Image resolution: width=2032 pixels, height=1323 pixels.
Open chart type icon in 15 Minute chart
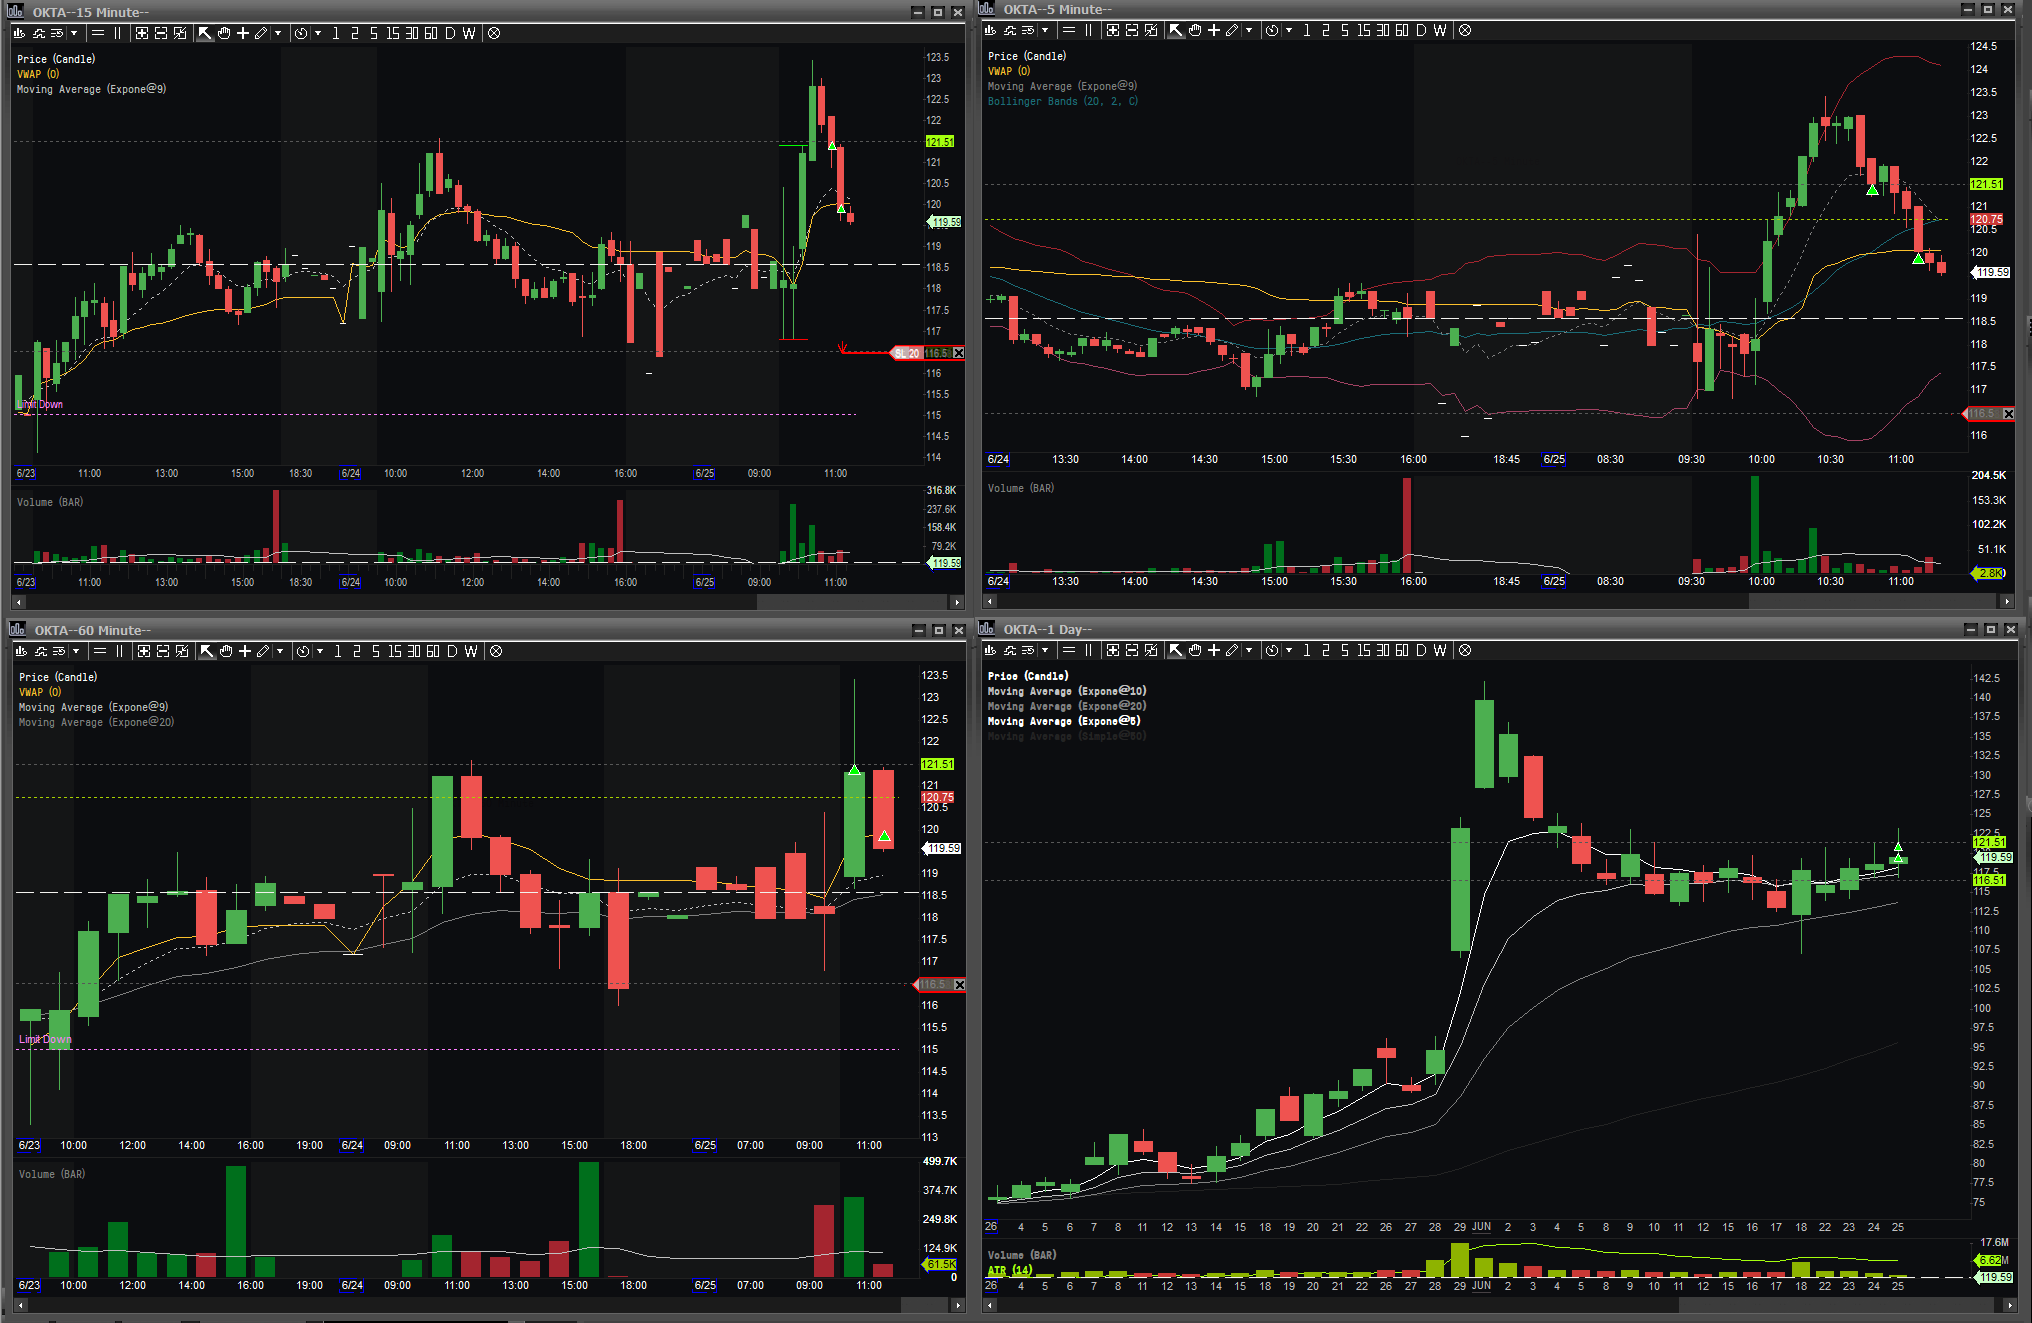20,33
